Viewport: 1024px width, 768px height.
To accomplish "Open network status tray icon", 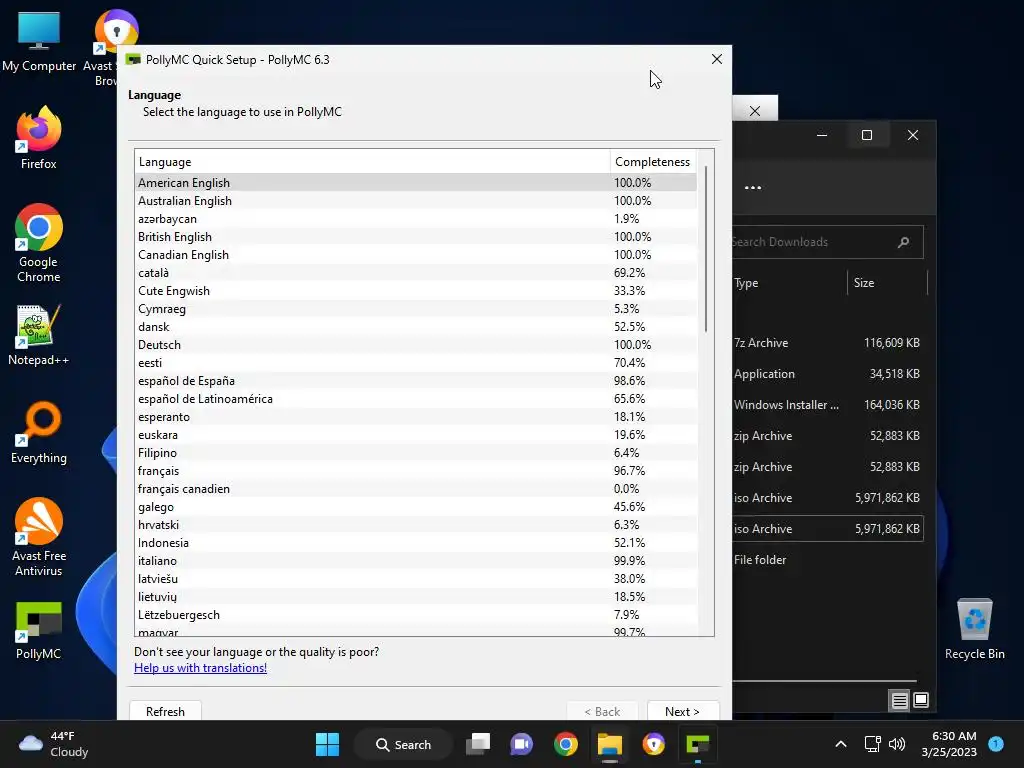I will tap(872, 744).
